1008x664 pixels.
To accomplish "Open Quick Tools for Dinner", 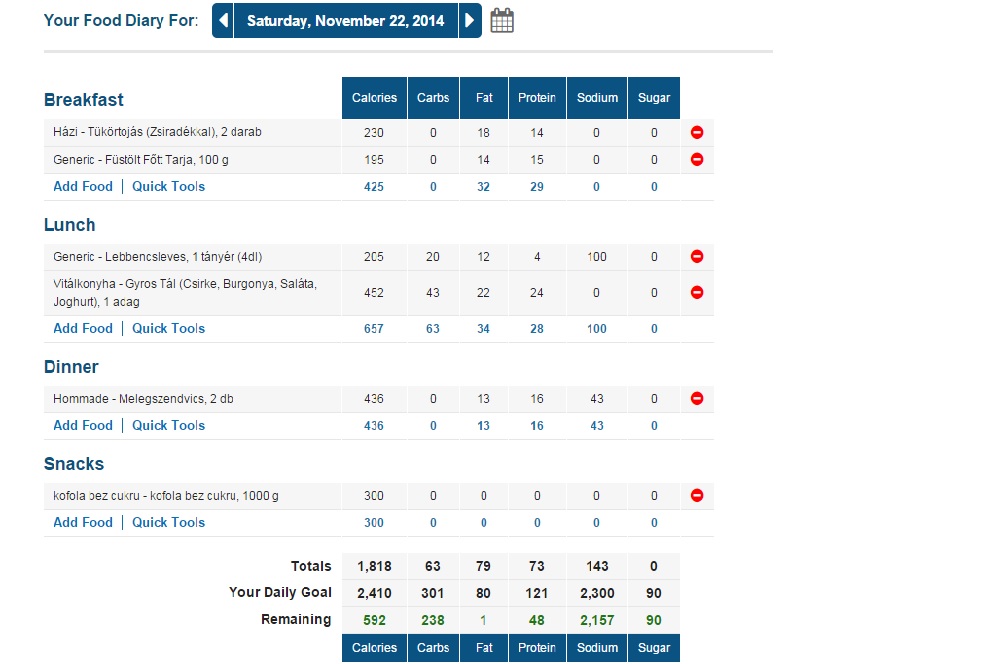I will tap(168, 426).
